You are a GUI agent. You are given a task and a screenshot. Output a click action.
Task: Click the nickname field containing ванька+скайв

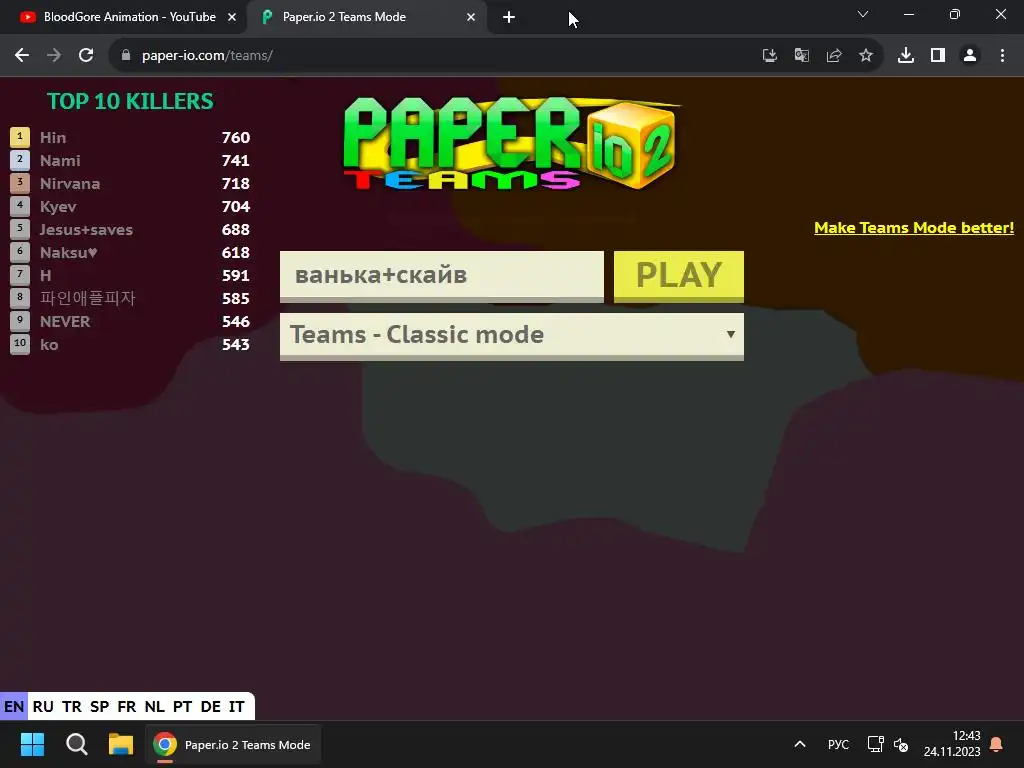[x=441, y=276]
